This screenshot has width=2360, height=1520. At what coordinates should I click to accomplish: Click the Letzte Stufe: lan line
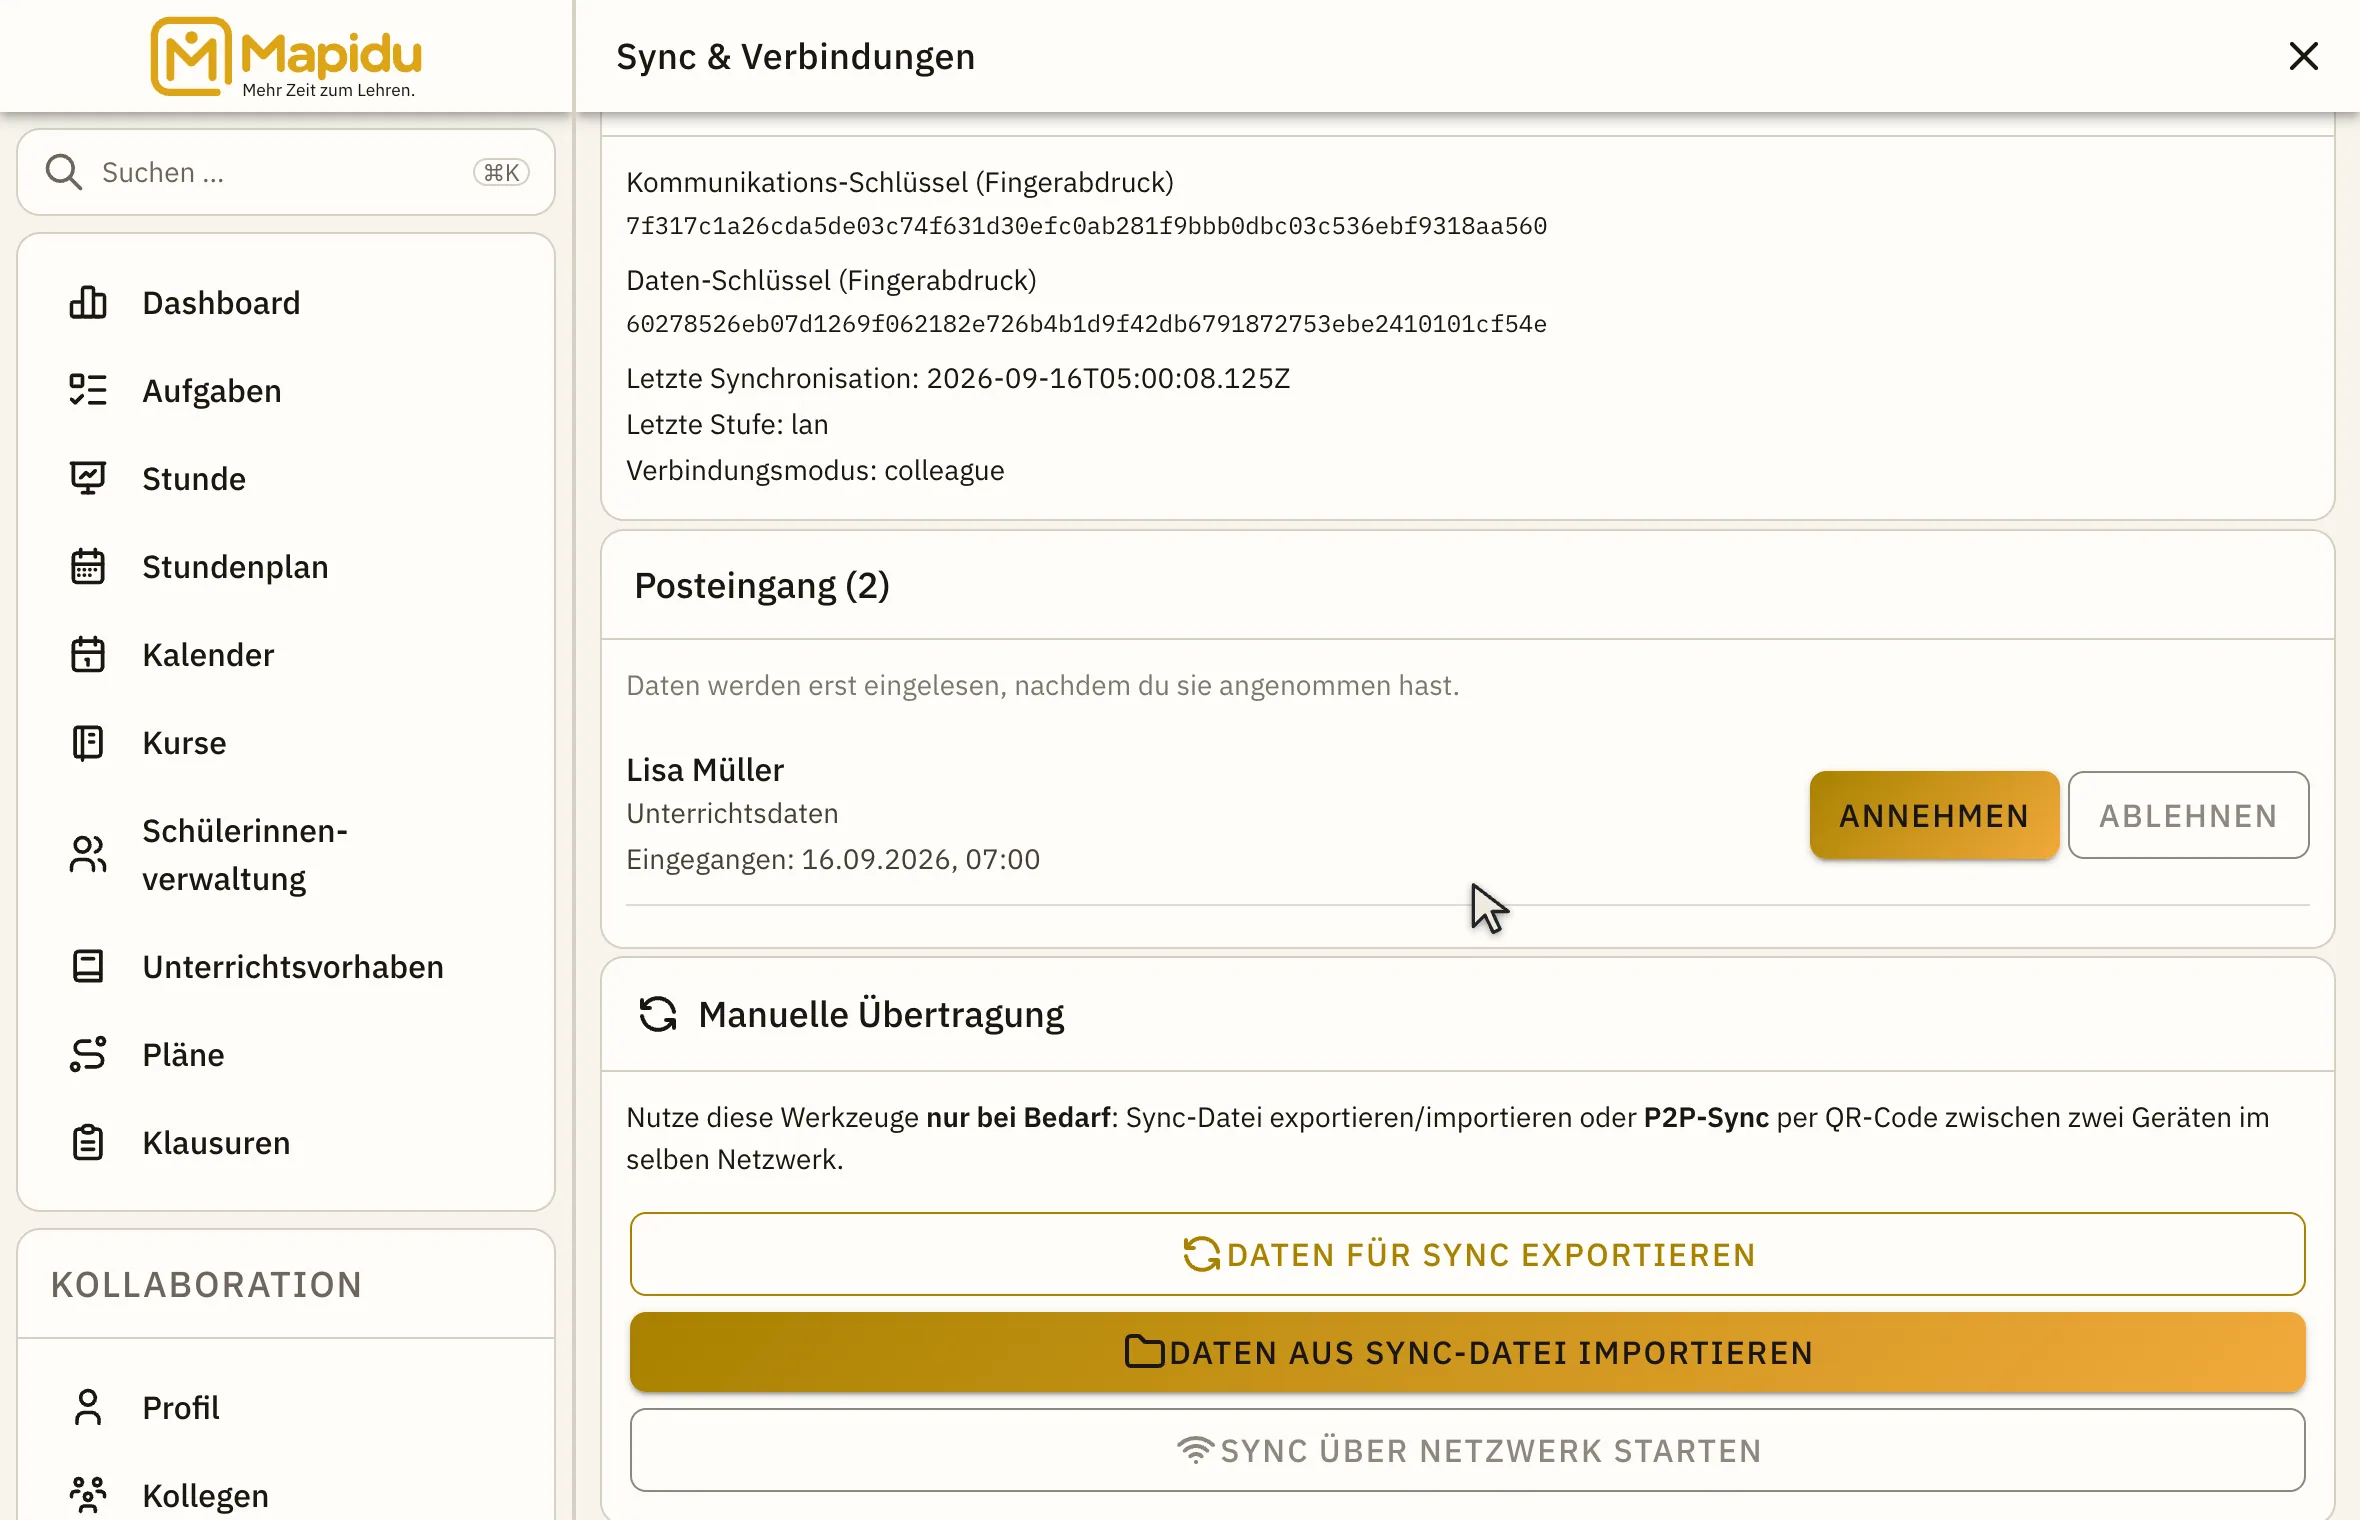tap(727, 424)
